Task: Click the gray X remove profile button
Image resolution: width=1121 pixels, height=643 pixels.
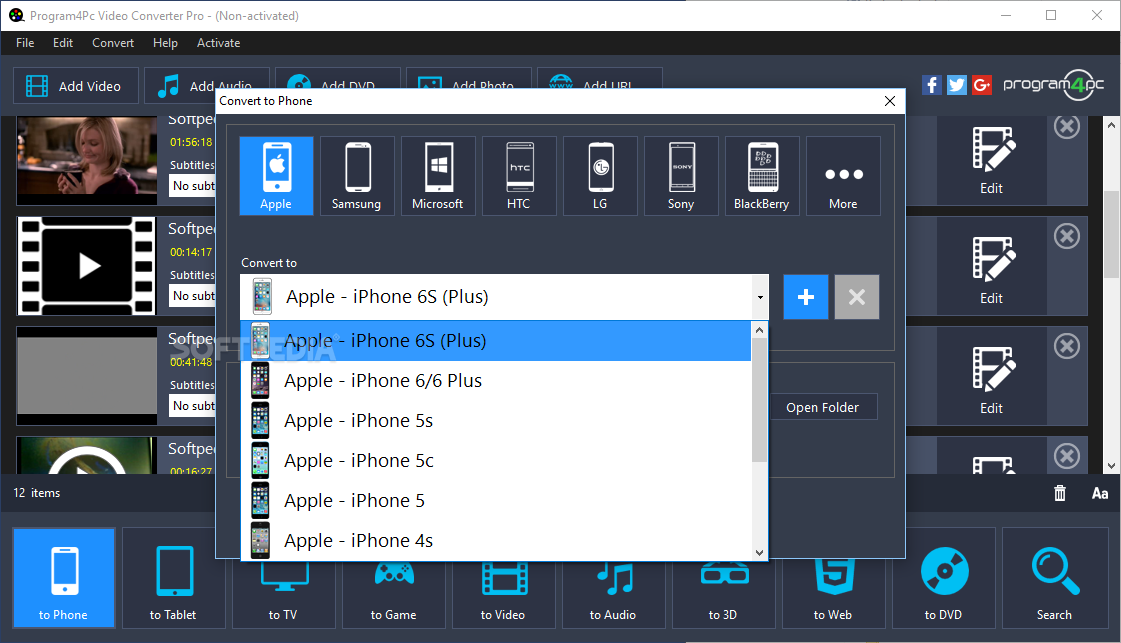Action: click(x=856, y=297)
